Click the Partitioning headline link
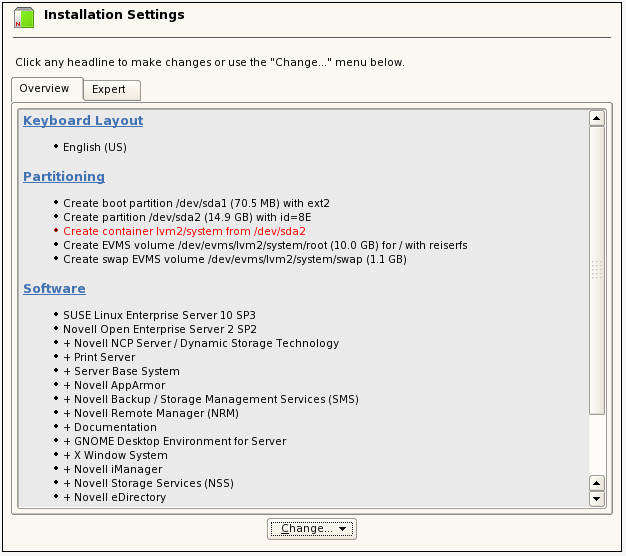626x556 pixels. point(64,177)
